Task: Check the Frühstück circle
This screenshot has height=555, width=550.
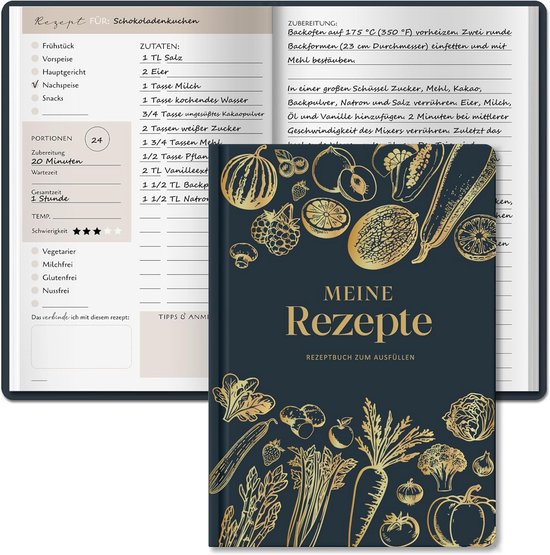Action: coord(35,45)
